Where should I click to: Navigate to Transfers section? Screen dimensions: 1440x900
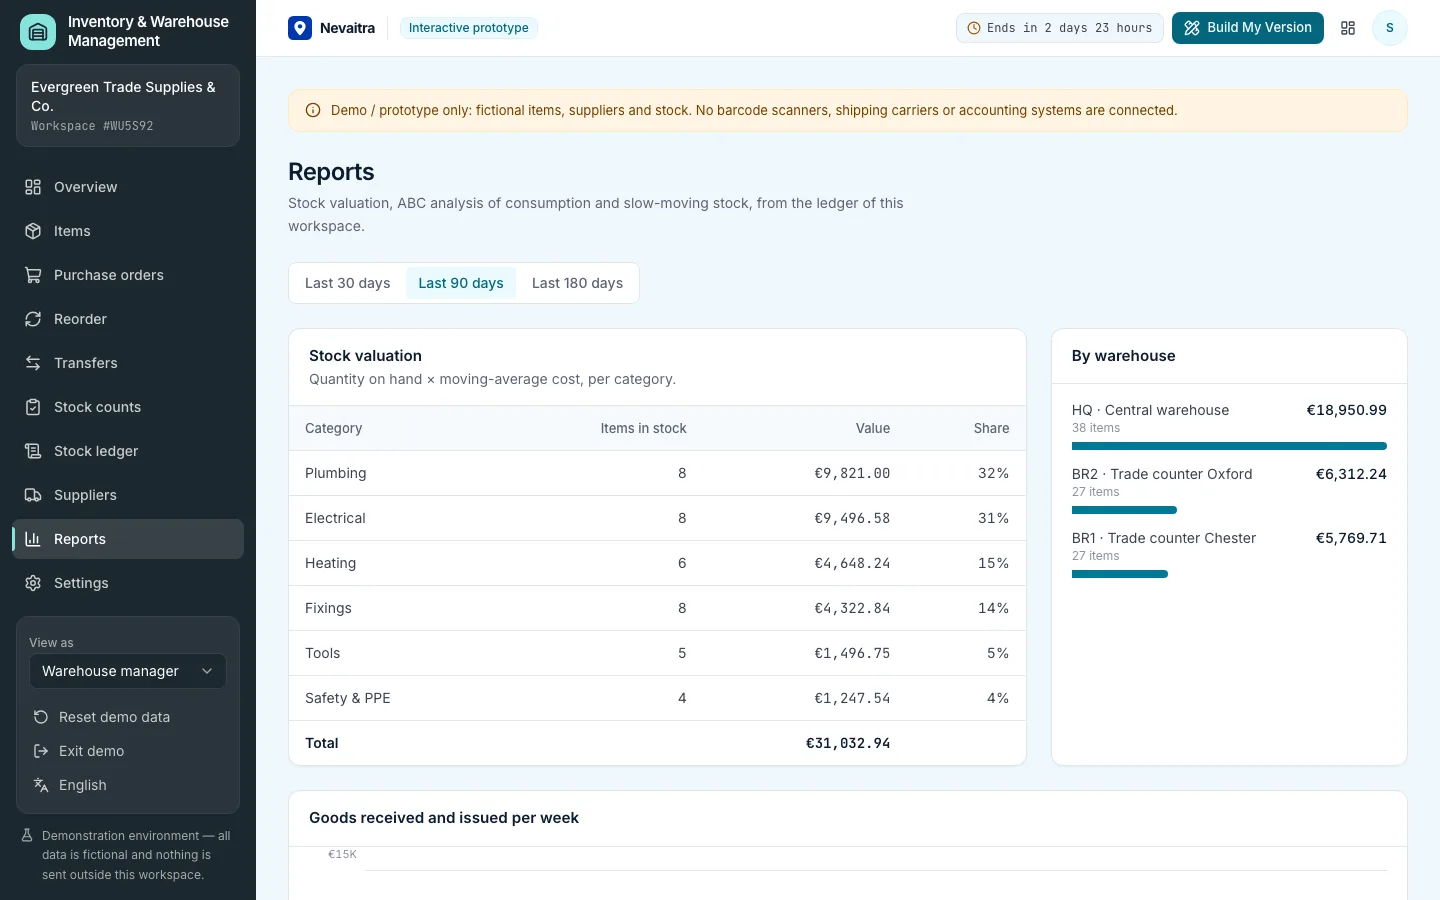[128, 363]
